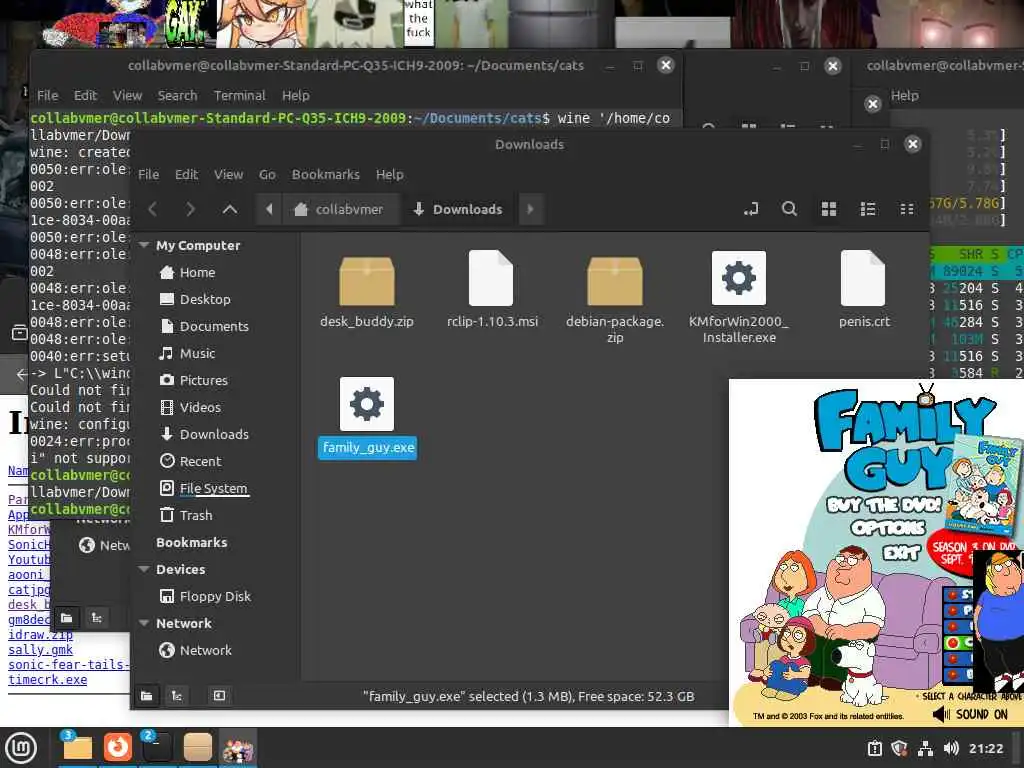The height and width of the screenshot is (768, 1024).
Task: Collapse the My Computer sidebar section
Action: (144, 245)
